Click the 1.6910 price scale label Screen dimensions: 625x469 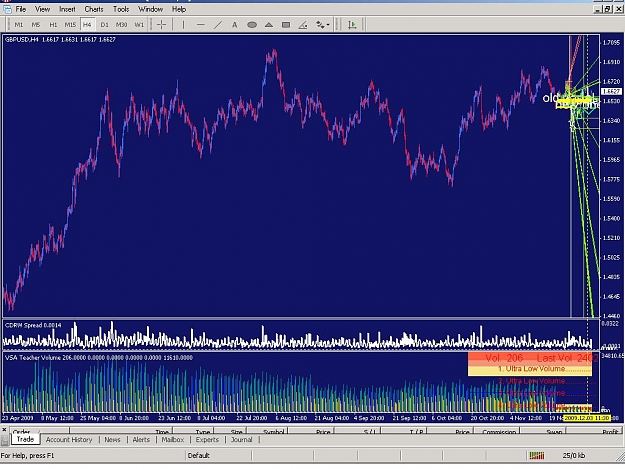(x=611, y=62)
